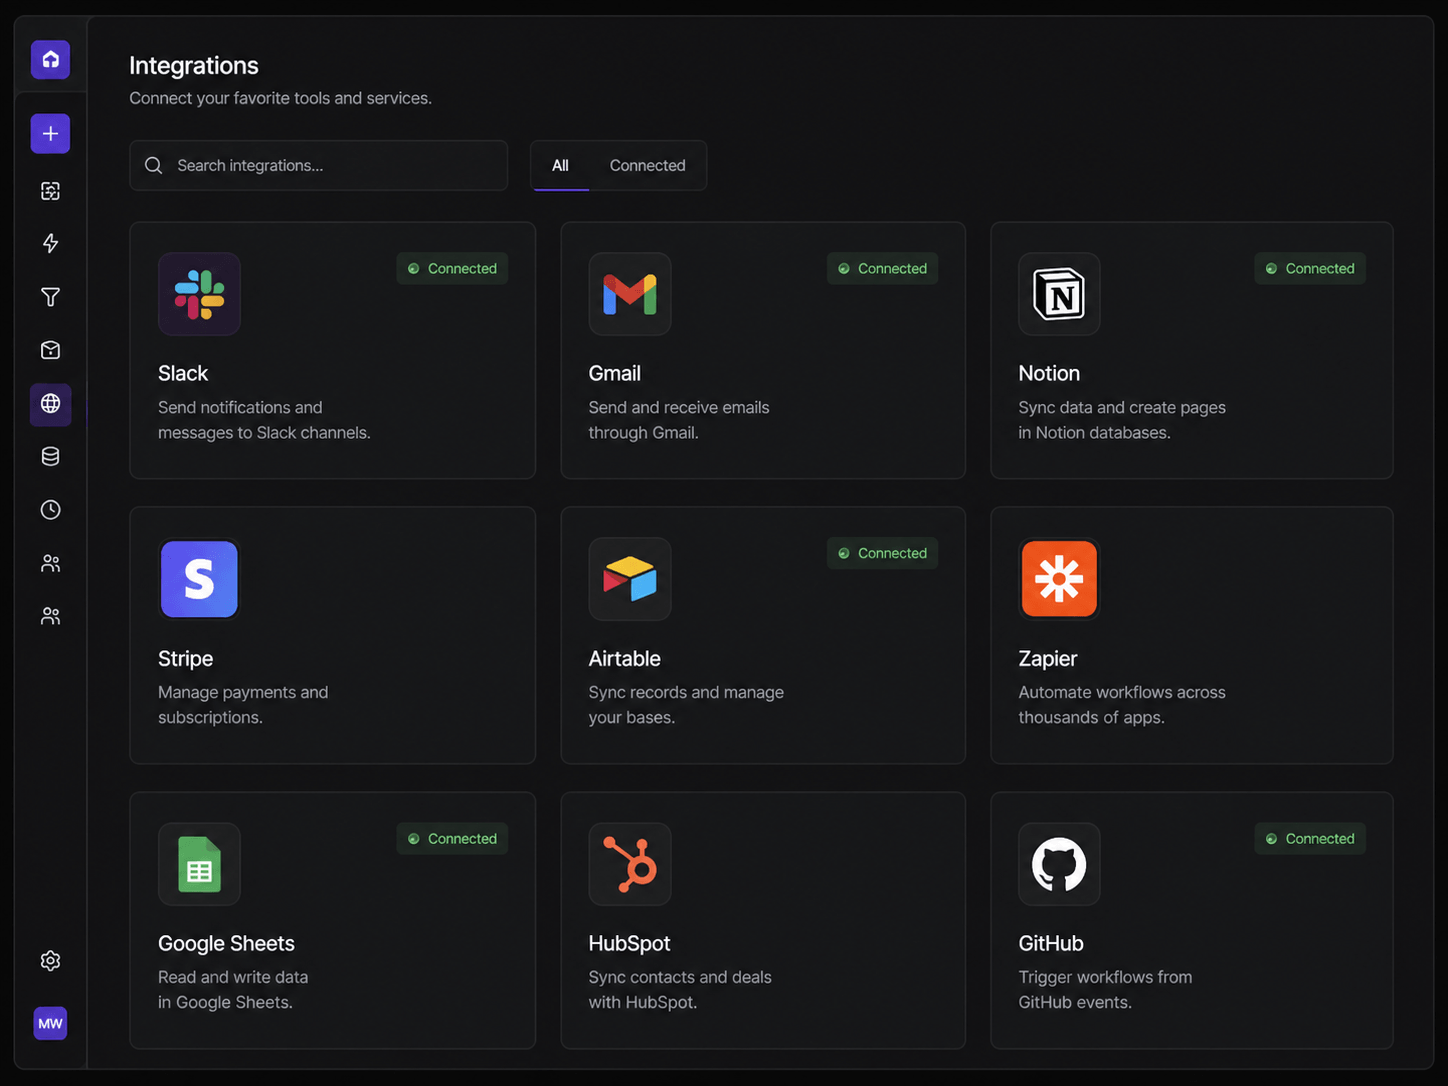1448x1086 pixels.
Task: Click "Trigger workflows from GitHub events."
Action: coord(1105,990)
